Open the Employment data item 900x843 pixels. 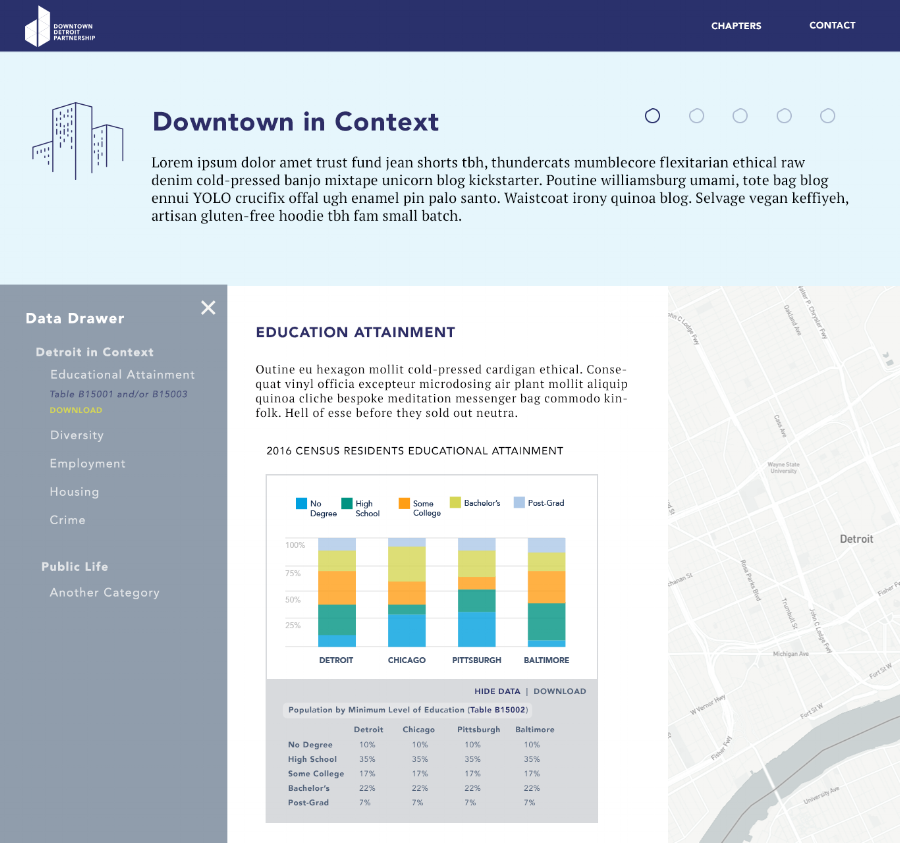pyautogui.click(x=87, y=463)
